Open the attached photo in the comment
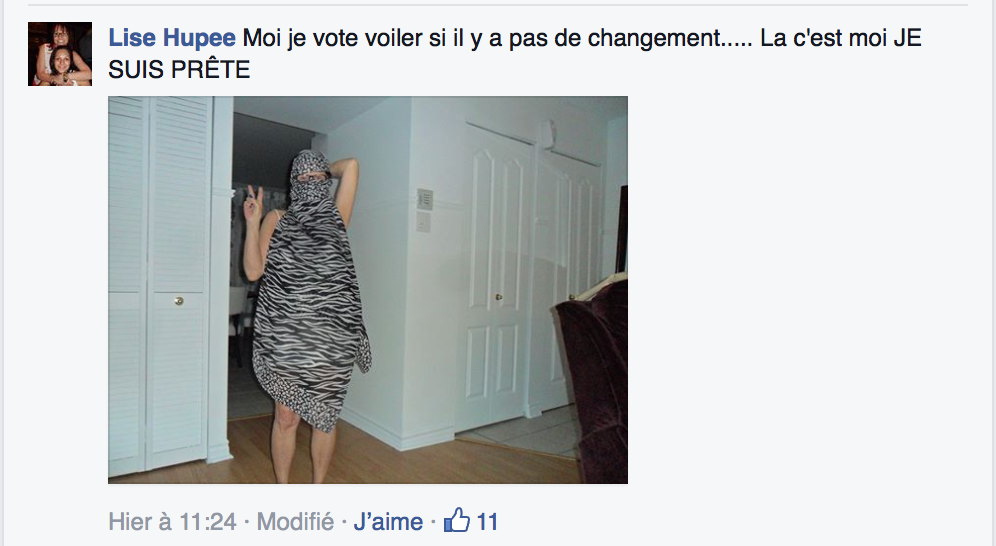 point(368,290)
